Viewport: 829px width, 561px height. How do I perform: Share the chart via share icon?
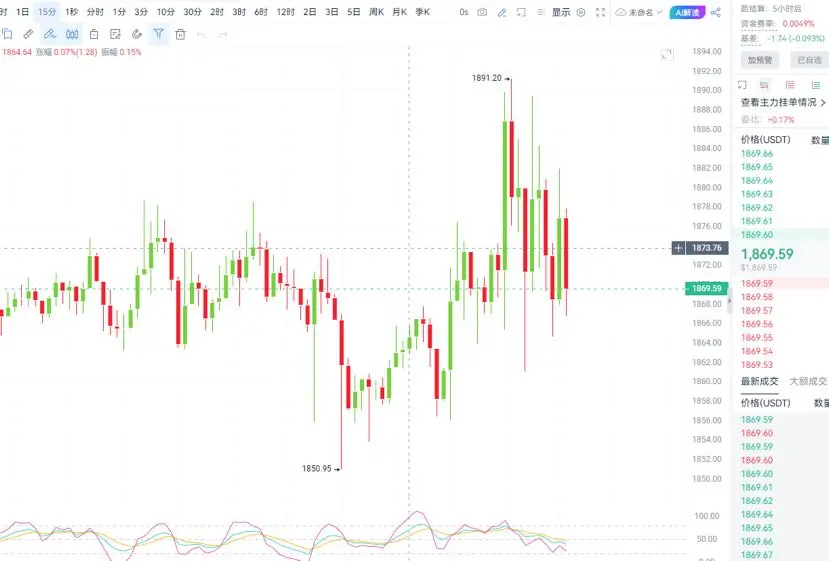click(x=716, y=12)
